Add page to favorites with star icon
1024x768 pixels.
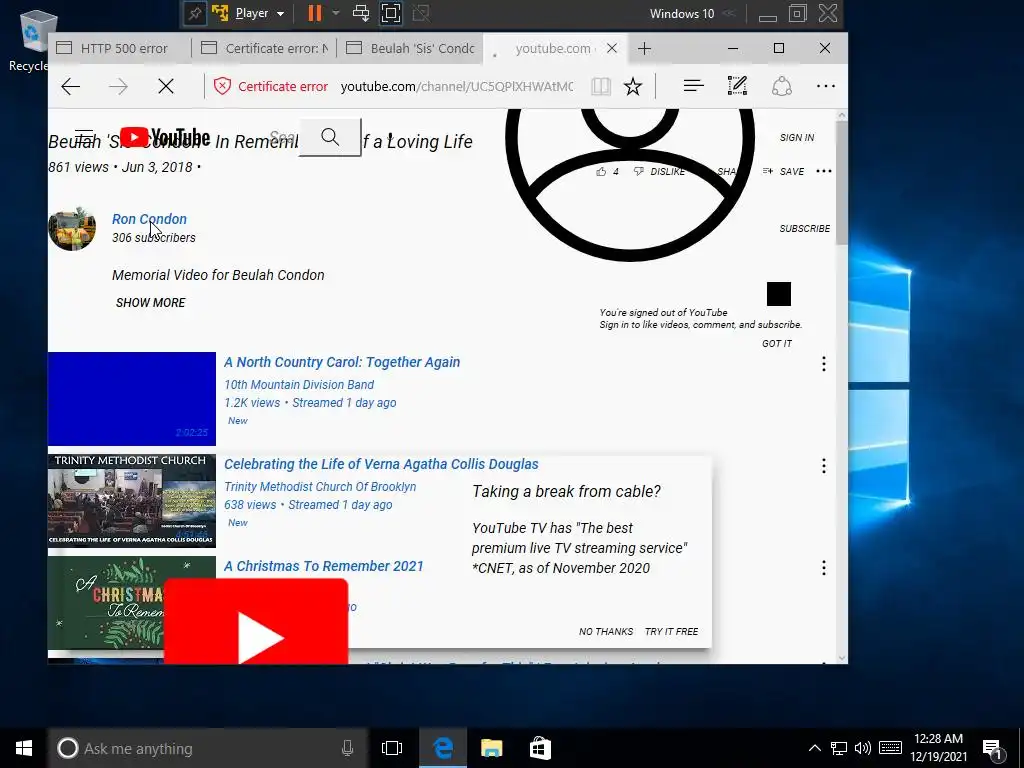click(x=633, y=86)
